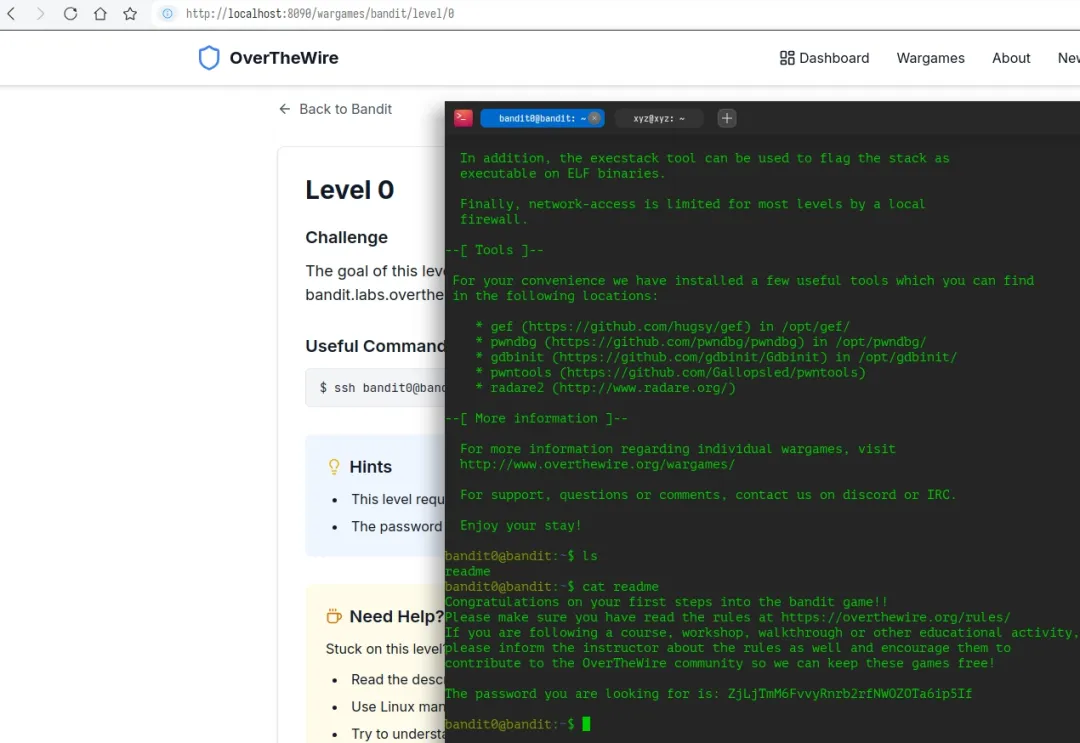Switch to the bandit0@bandit terminal tab
The width and height of the screenshot is (1080, 743).
(x=541, y=118)
